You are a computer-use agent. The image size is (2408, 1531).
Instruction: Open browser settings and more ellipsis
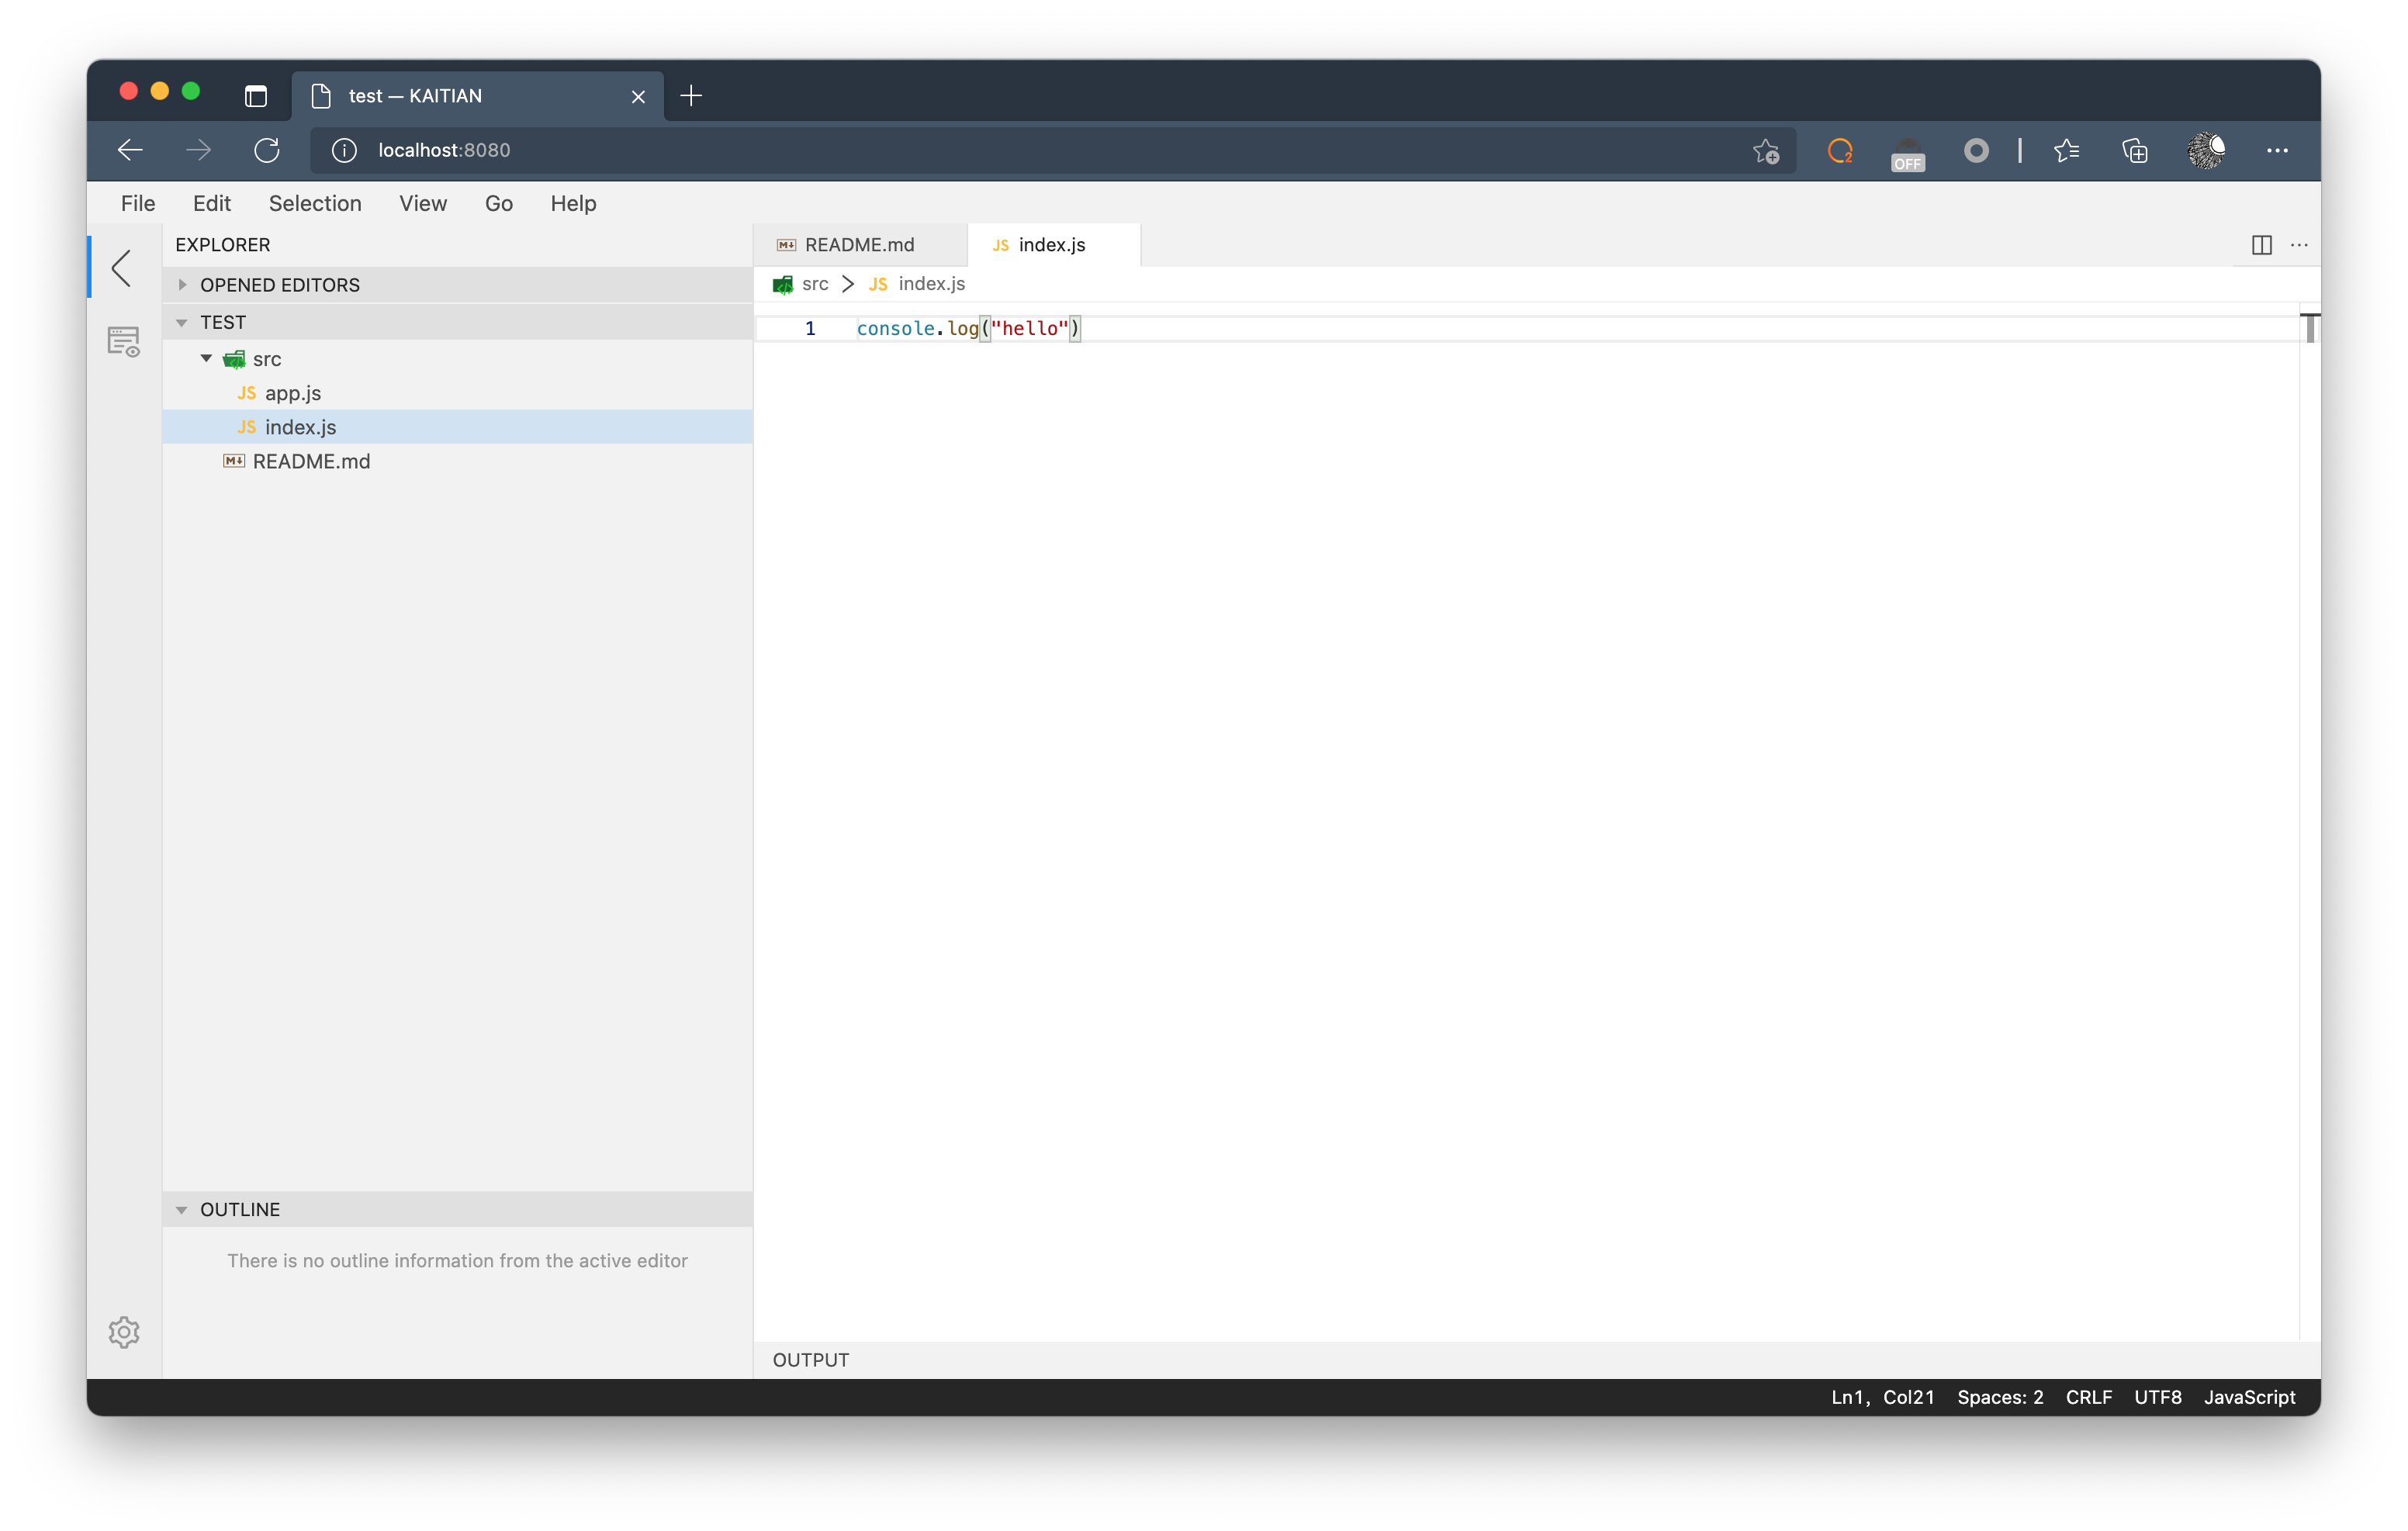click(x=2277, y=150)
